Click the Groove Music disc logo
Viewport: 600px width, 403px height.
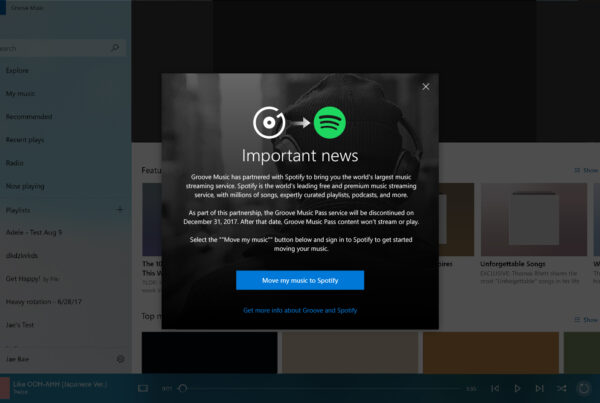pyautogui.click(x=269, y=123)
